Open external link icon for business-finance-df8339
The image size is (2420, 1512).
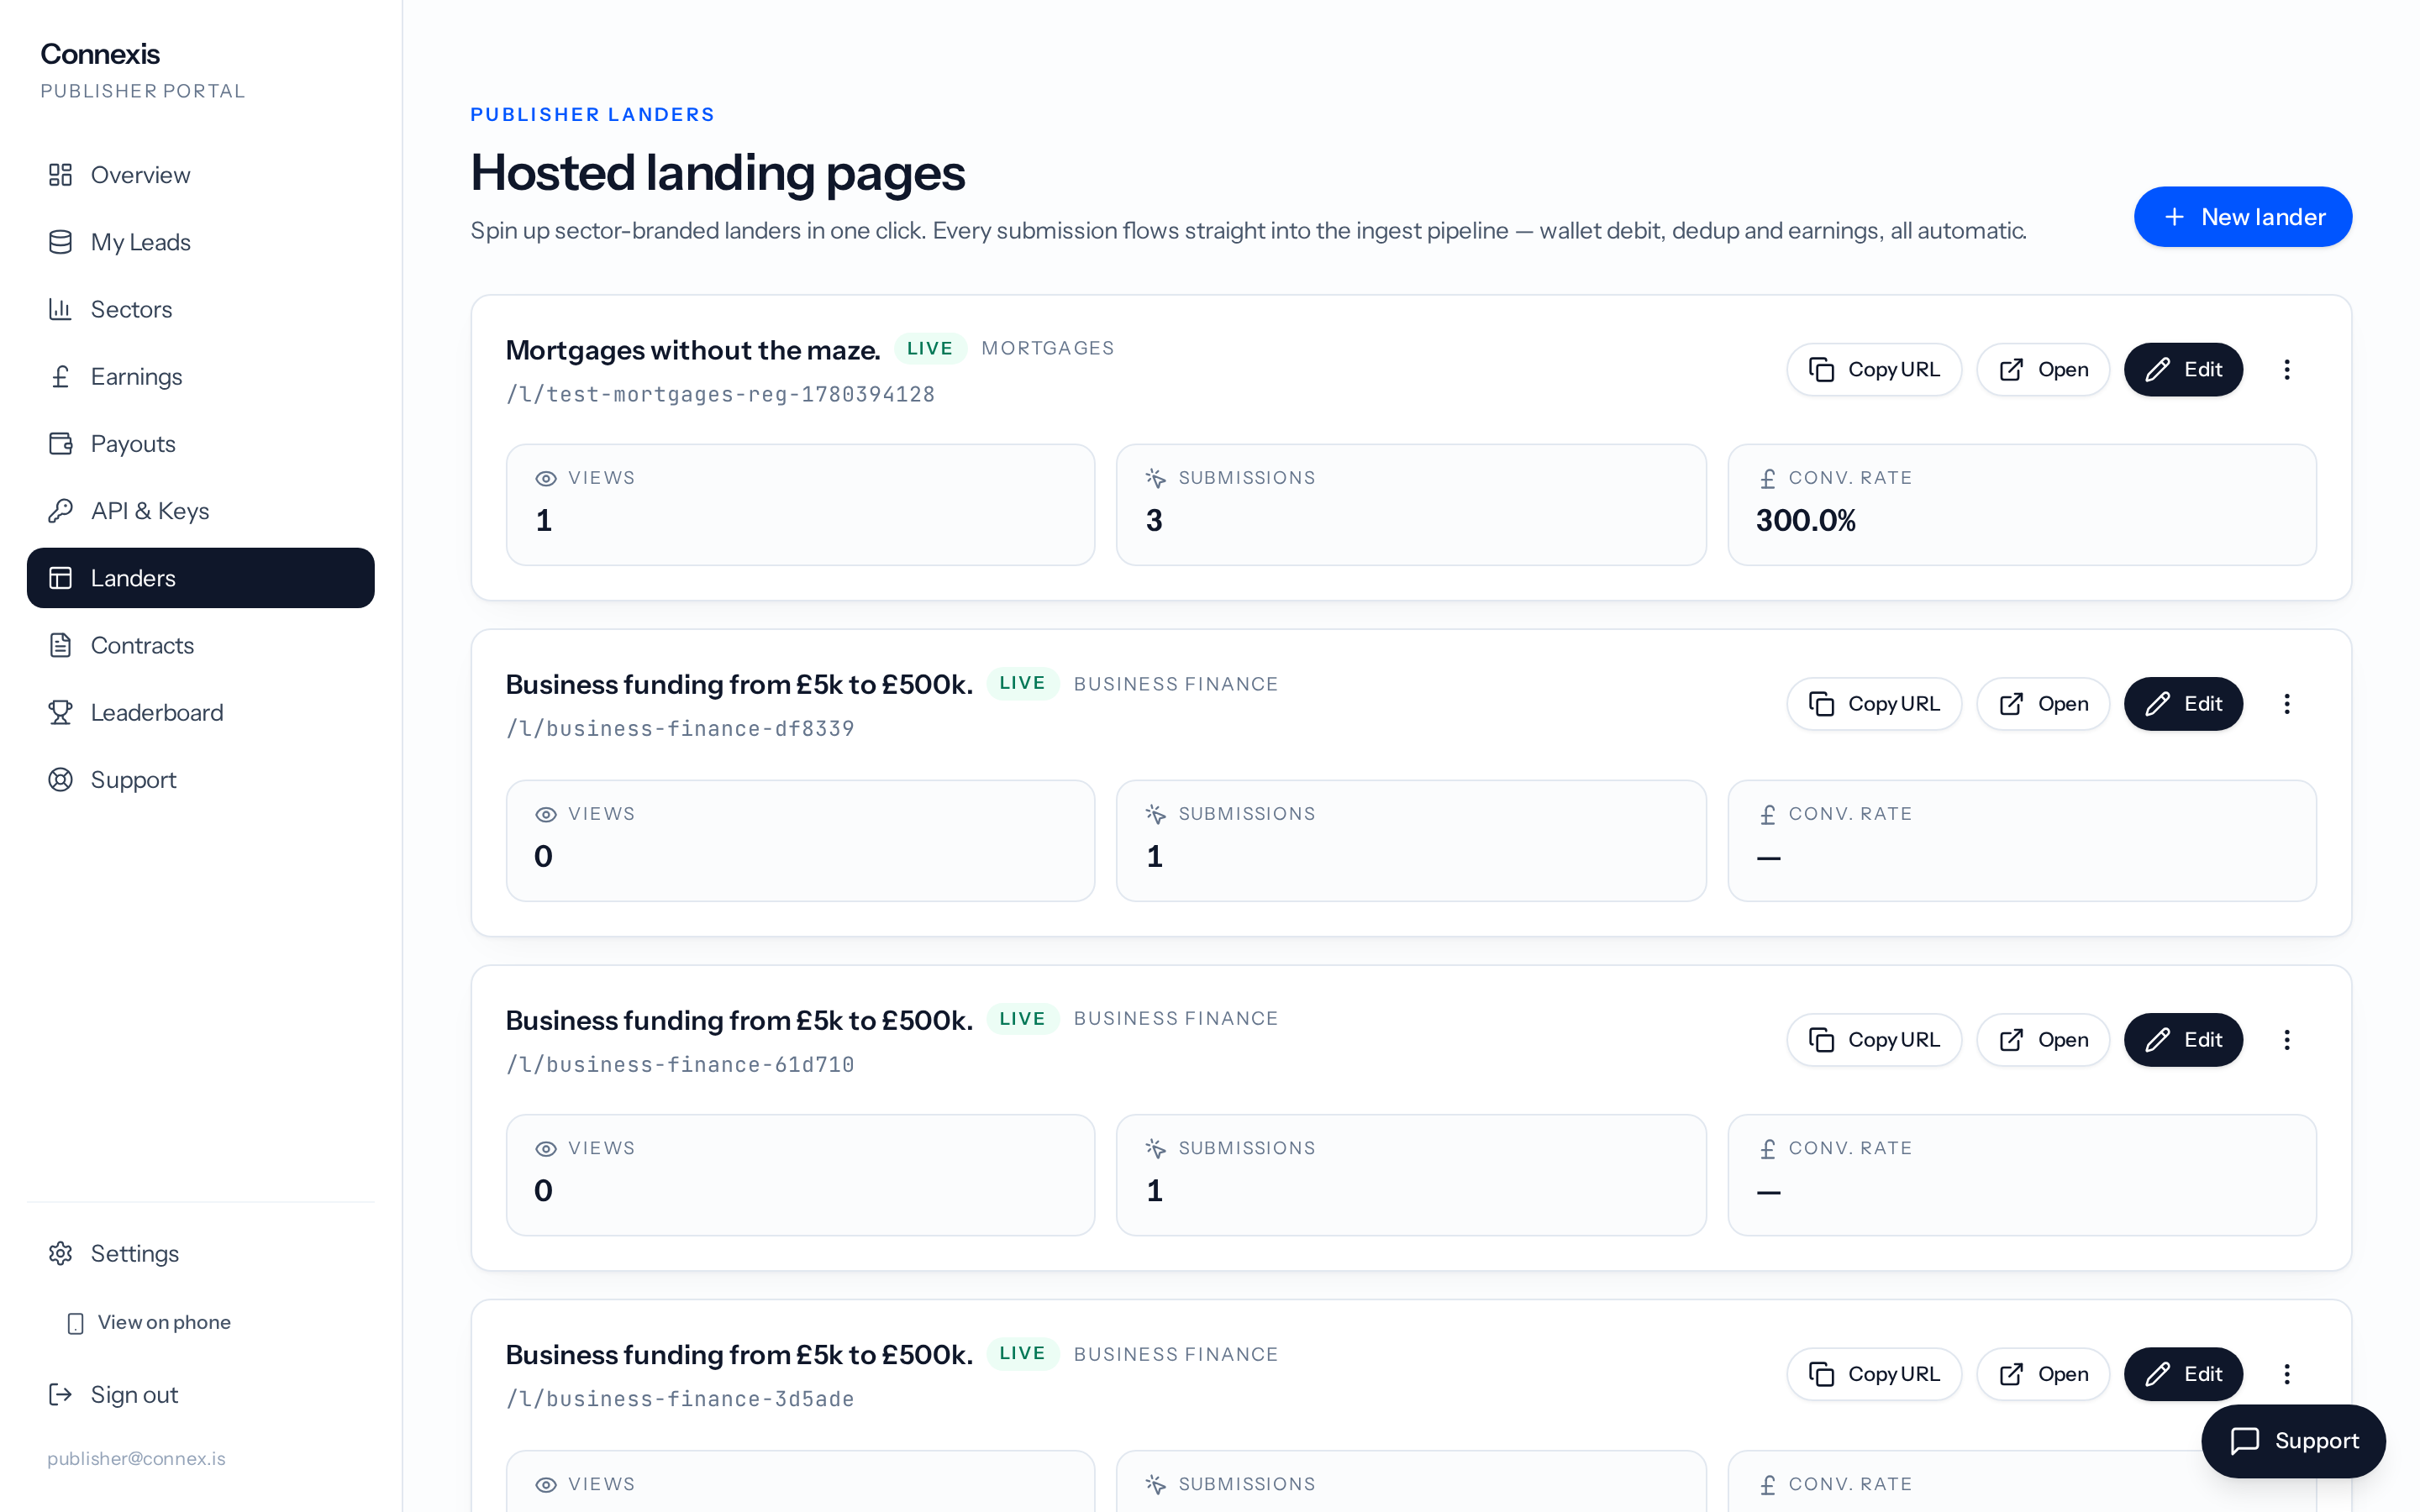tap(2011, 704)
